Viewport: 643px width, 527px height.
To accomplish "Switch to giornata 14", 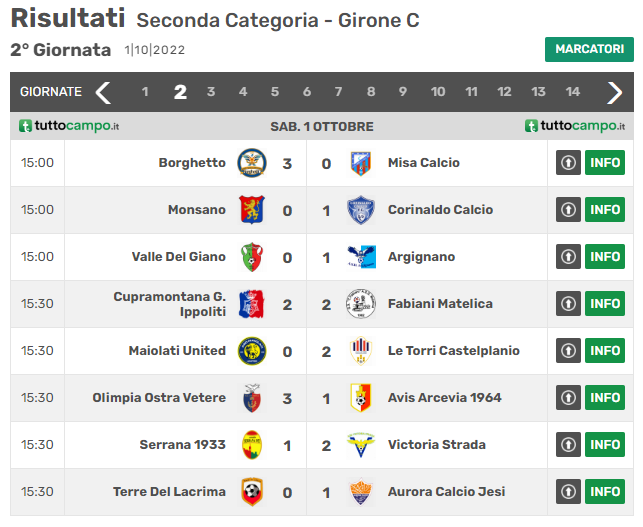I will point(572,91).
